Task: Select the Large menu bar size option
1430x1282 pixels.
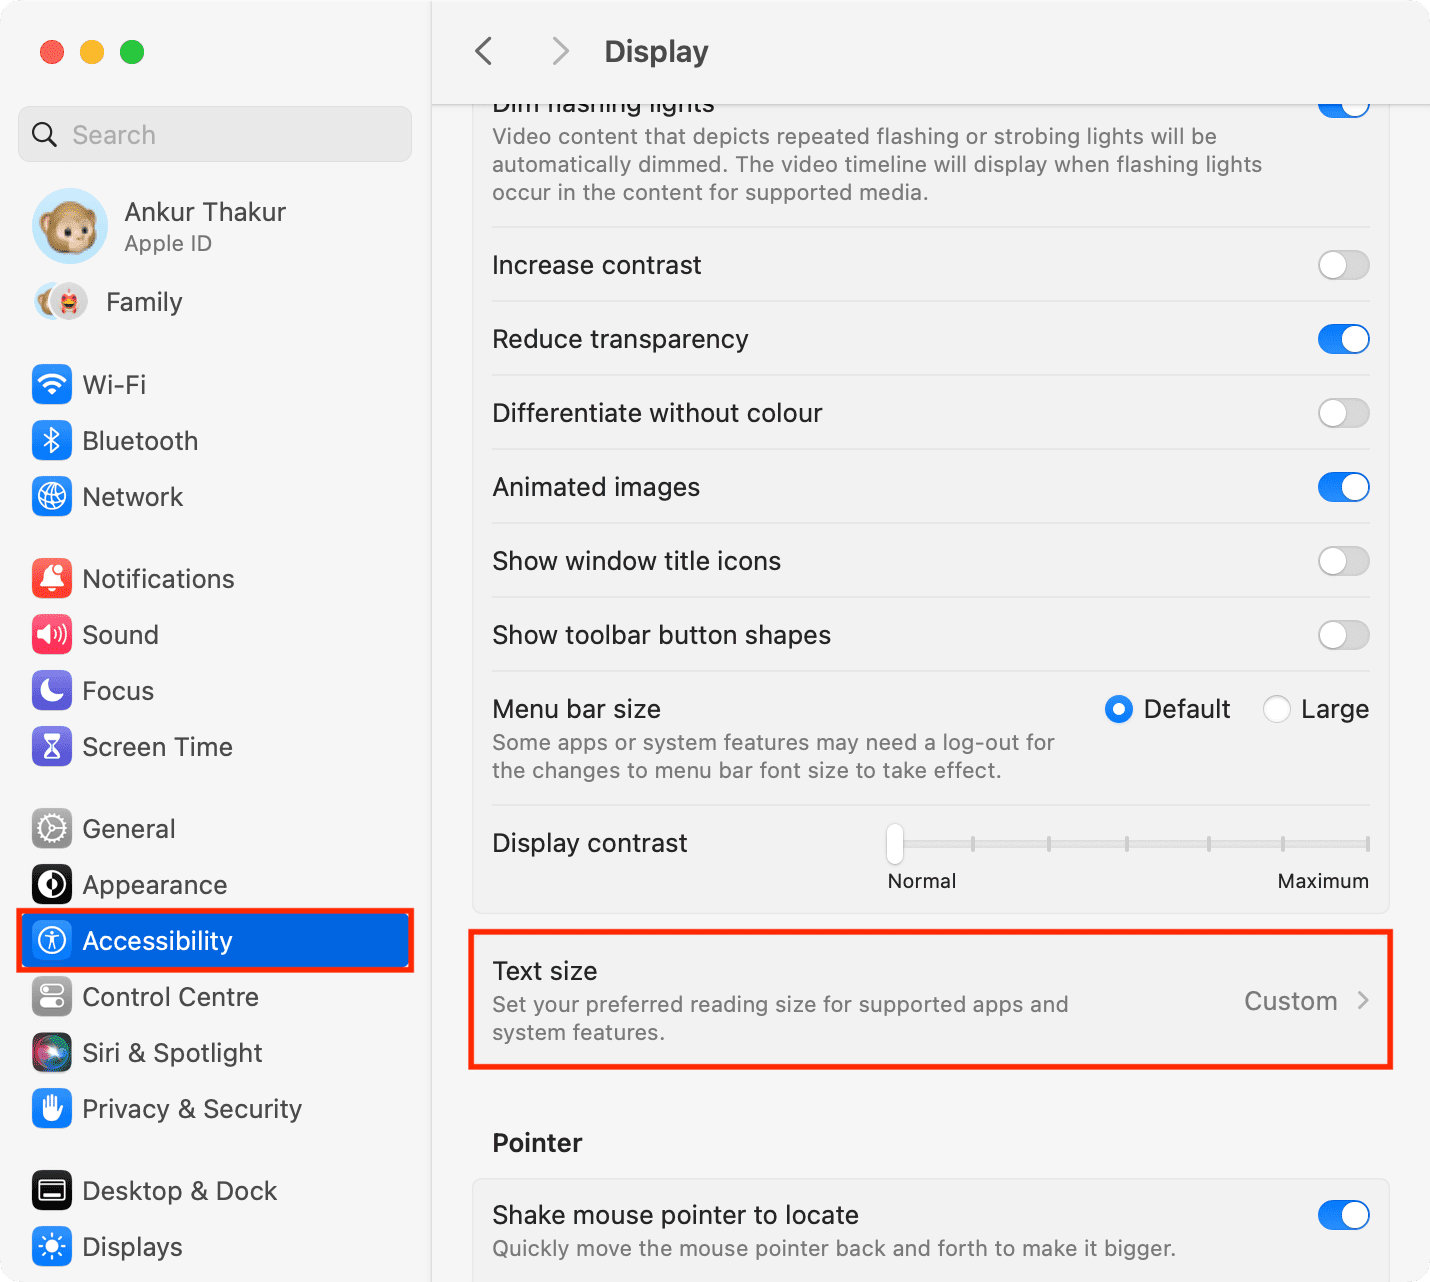Action: [1277, 709]
